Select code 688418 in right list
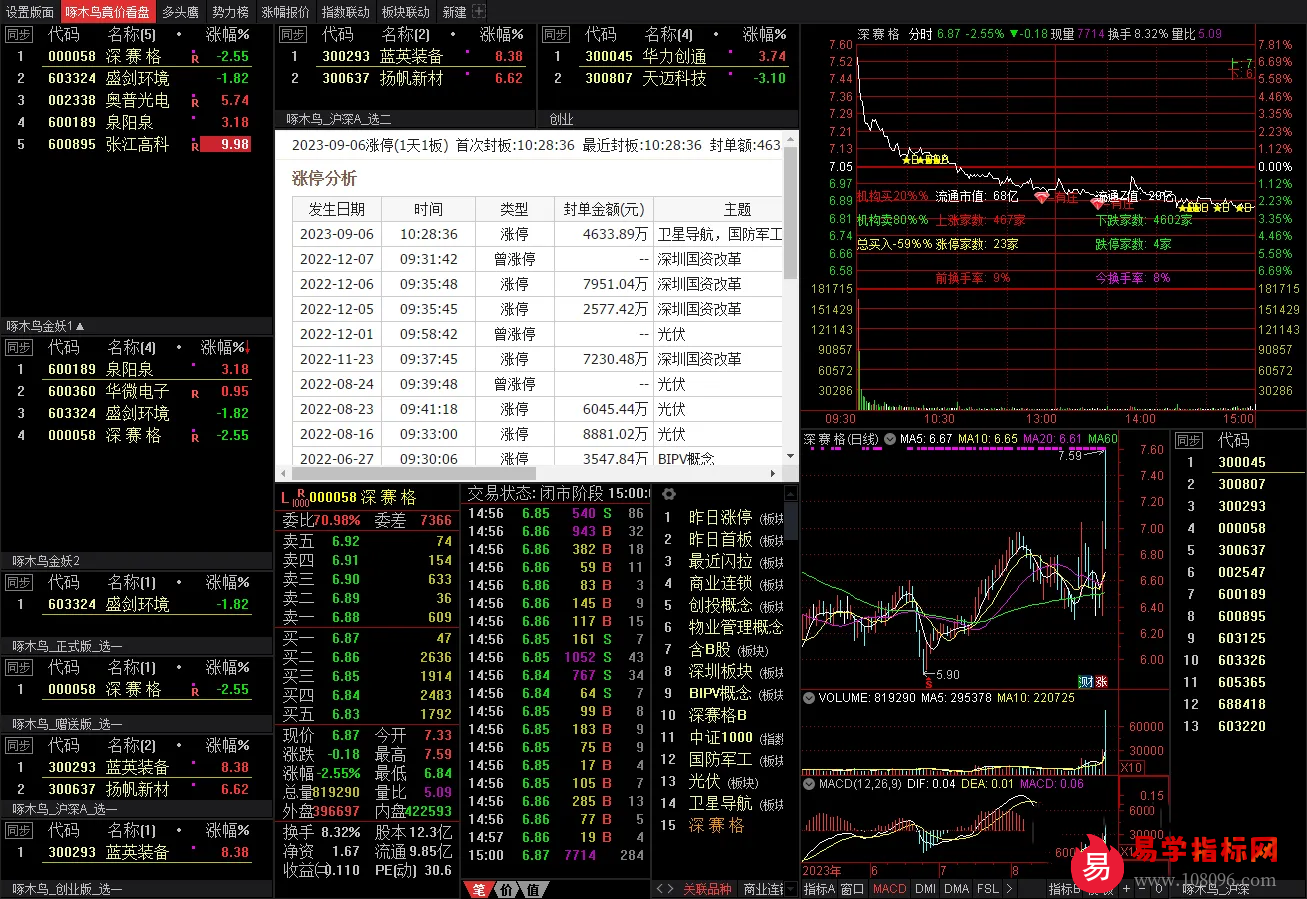Image resolution: width=1307 pixels, height=899 pixels. click(1241, 704)
